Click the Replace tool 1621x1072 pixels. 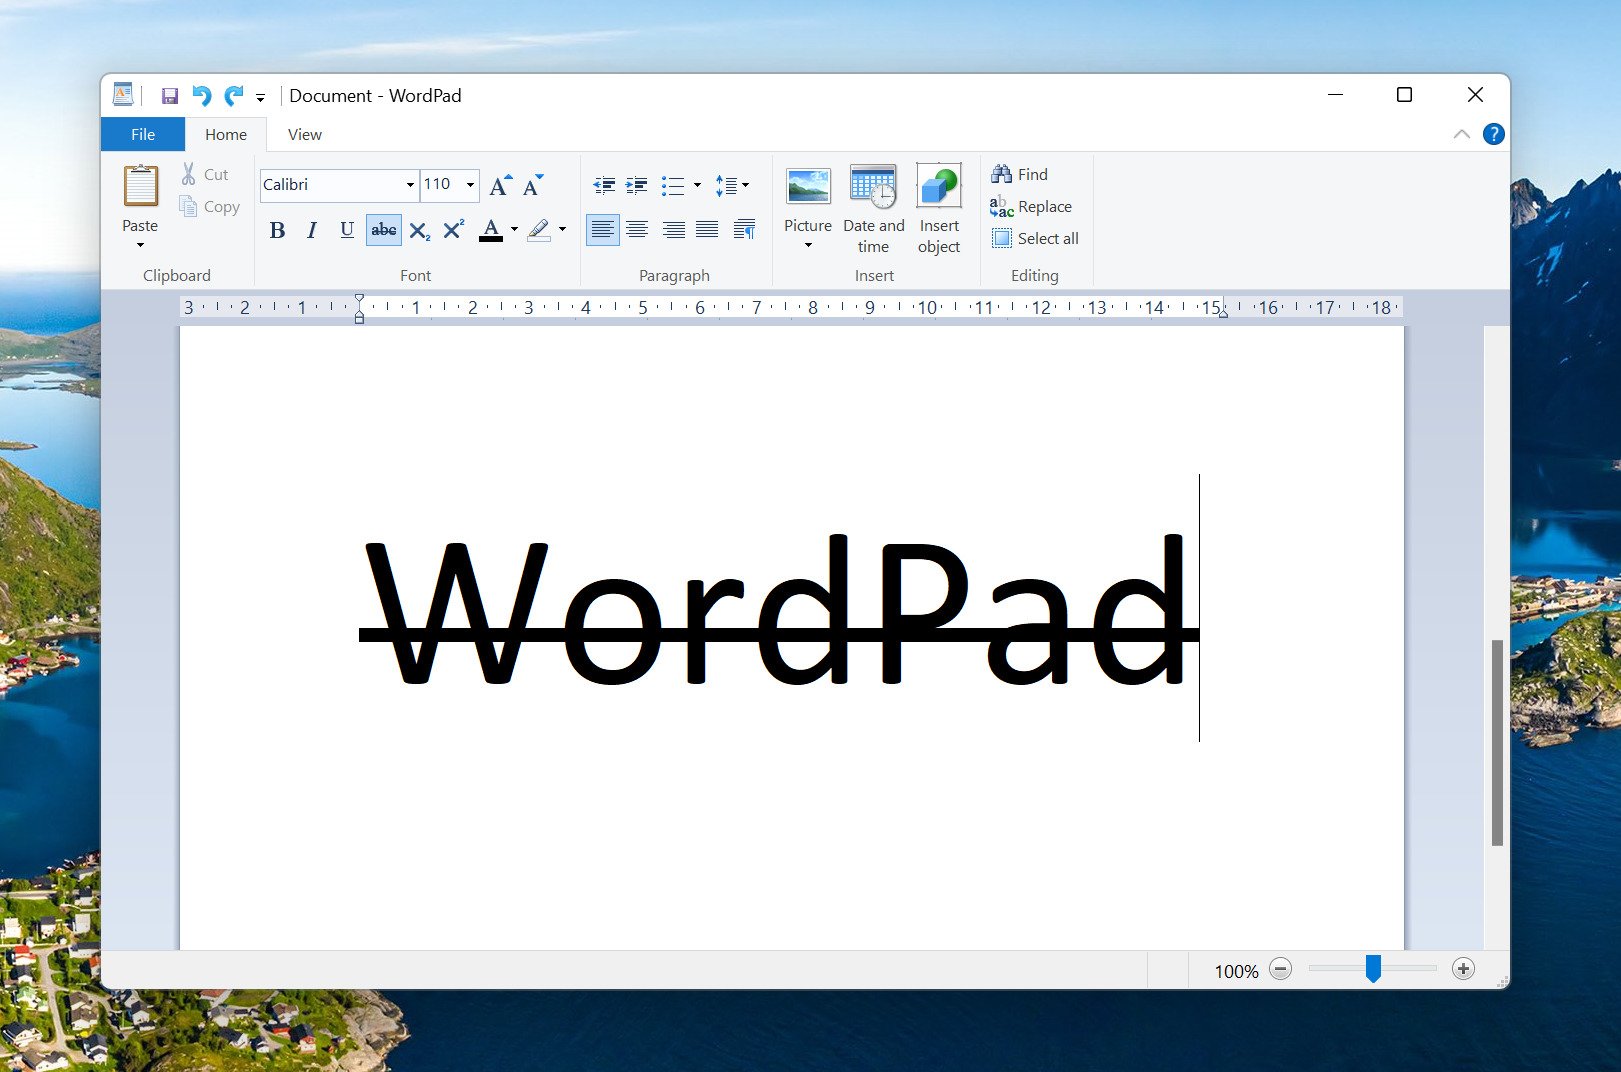point(1031,206)
